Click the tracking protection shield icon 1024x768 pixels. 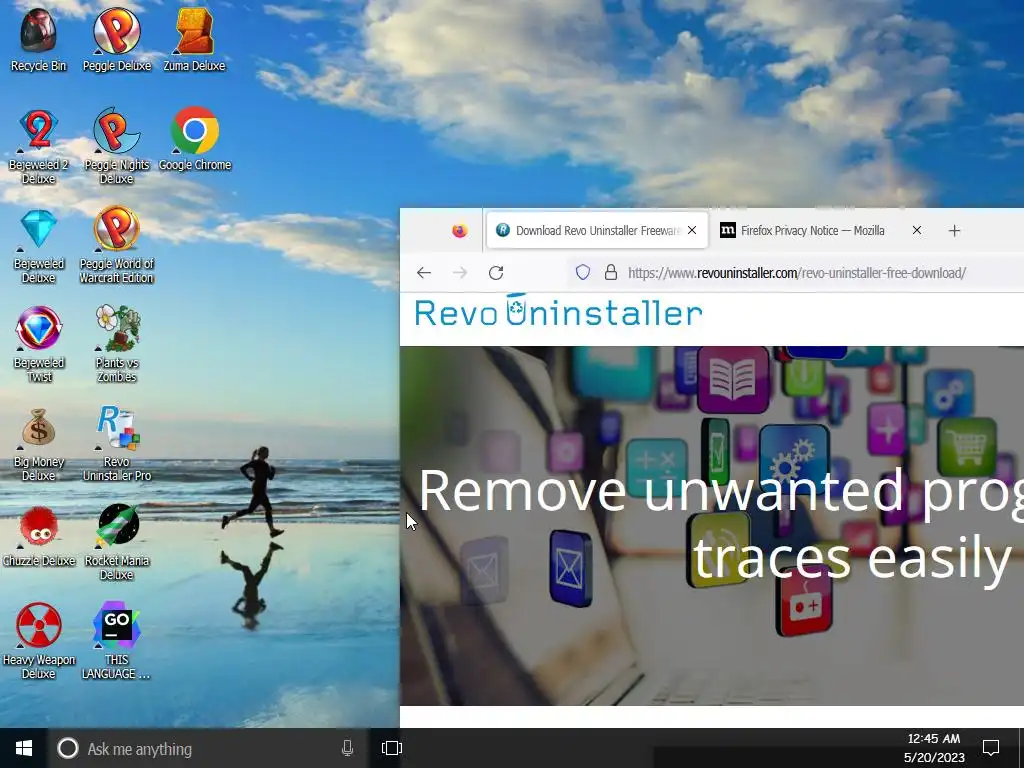coord(583,272)
